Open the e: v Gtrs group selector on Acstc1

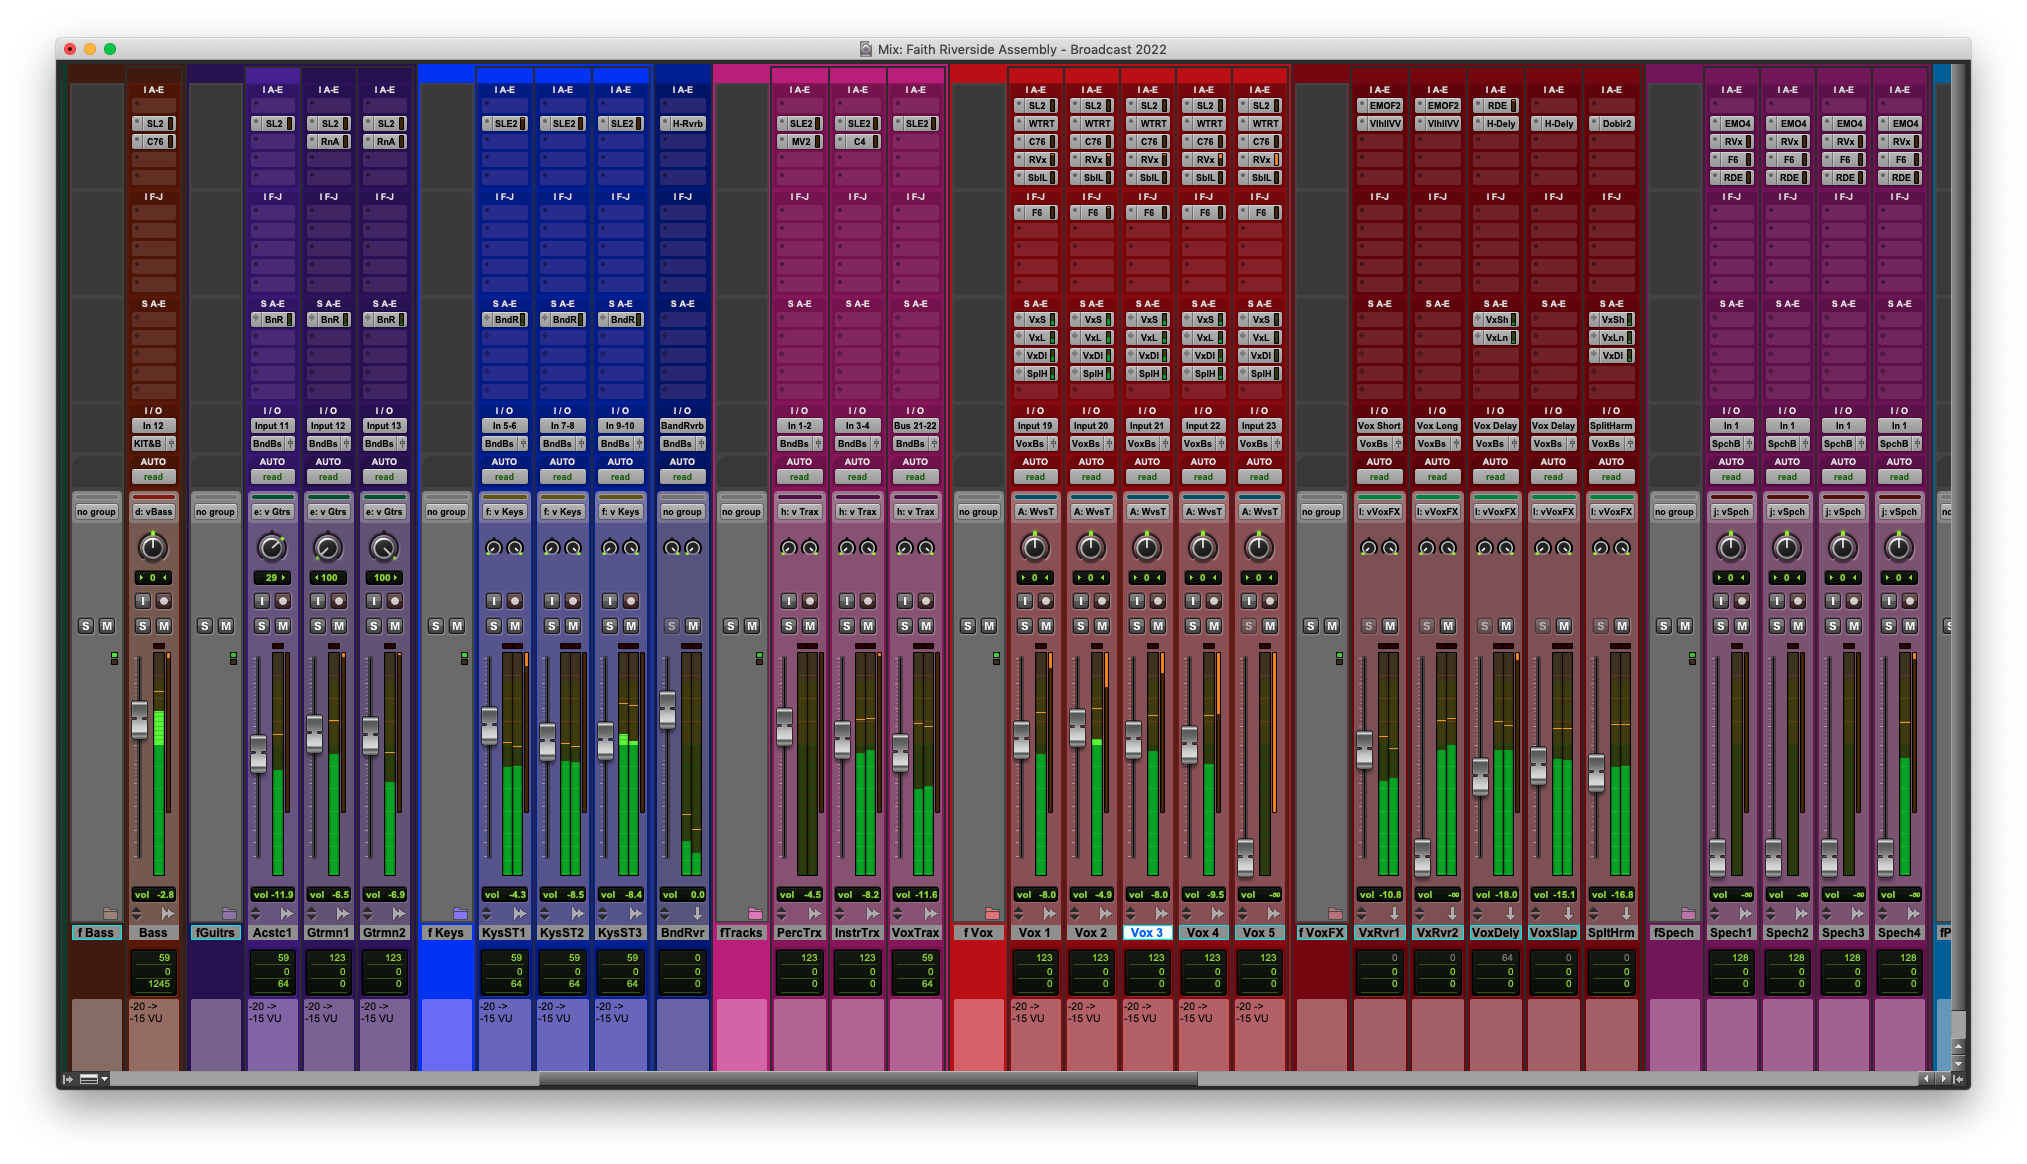[x=272, y=510]
